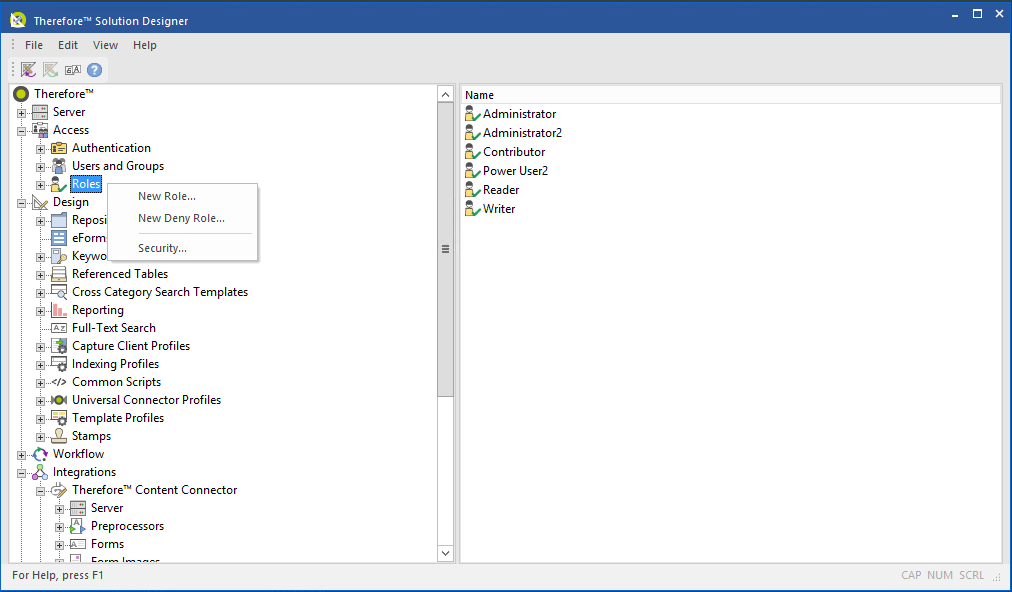
Task: Click the Name column header
Action: pyautogui.click(x=479, y=93)
